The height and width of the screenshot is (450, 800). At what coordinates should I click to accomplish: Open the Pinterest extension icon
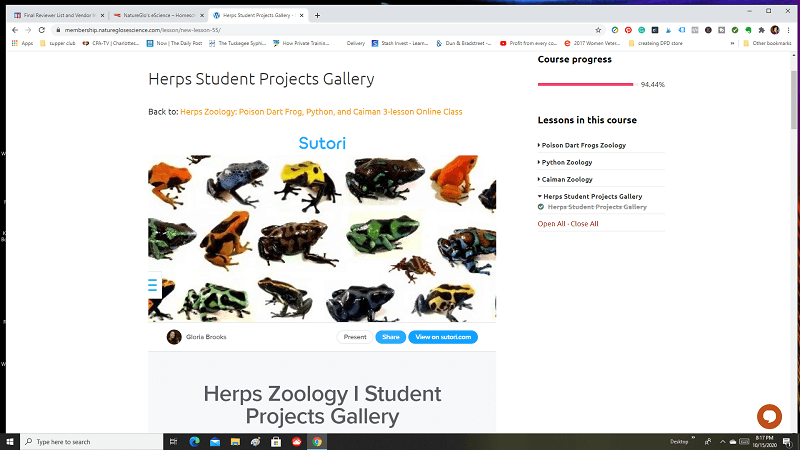click(628, 30)
